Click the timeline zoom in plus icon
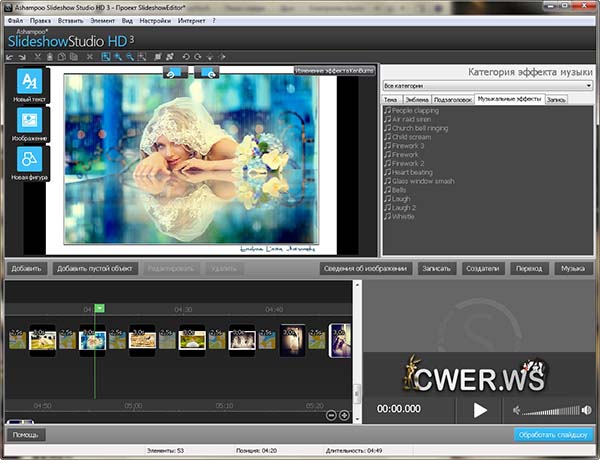The width and height of the screenshot is (600, 460). (344, 415)
